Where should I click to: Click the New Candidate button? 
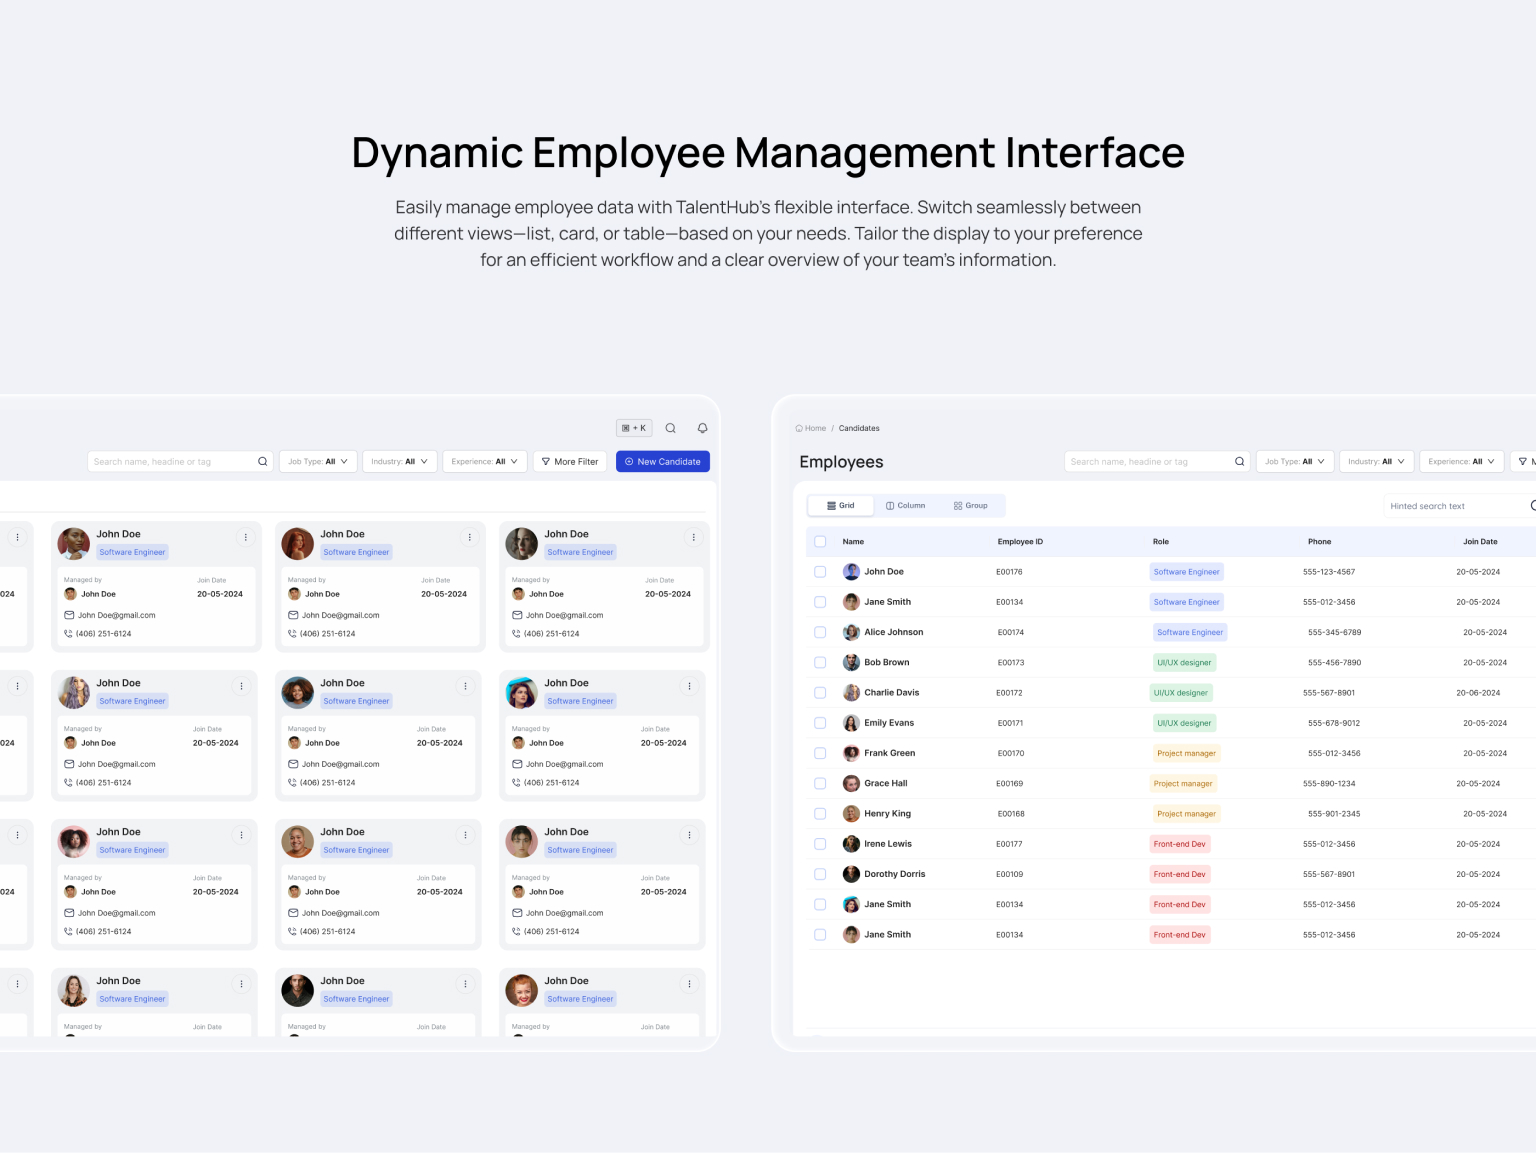click(663, 461)
